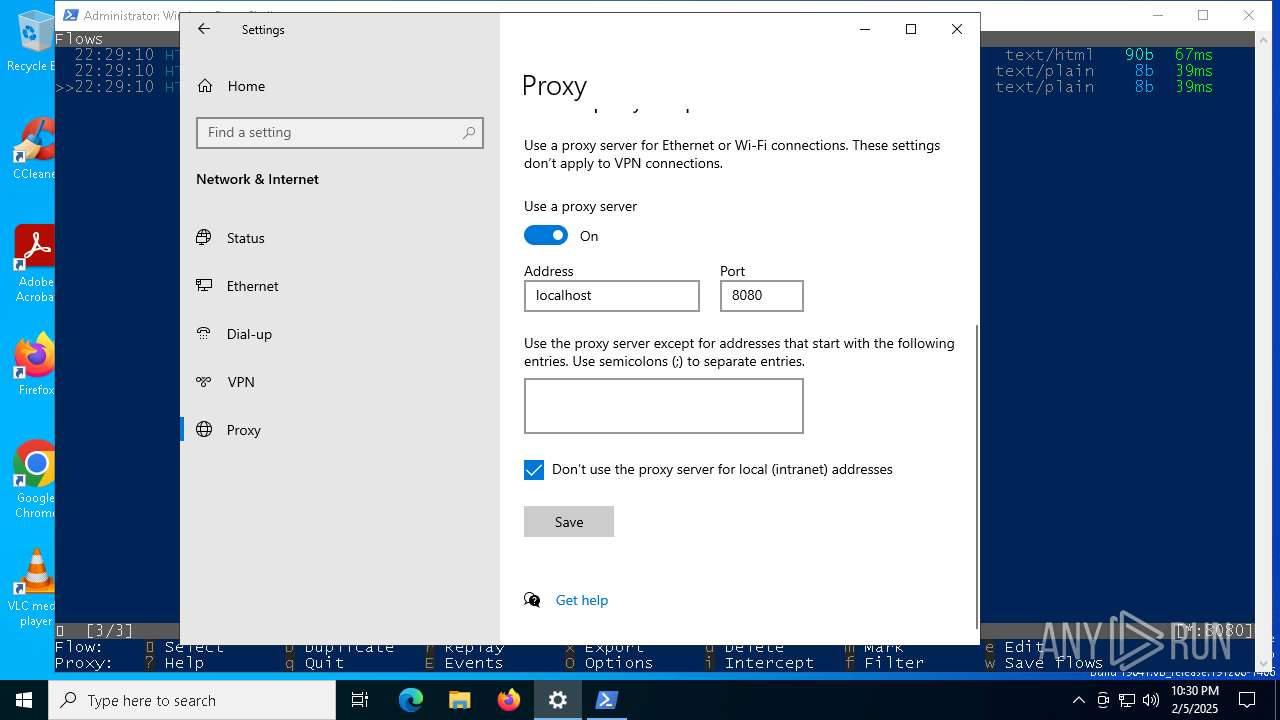
Task: Click the Intercept label in PowerShell window
Action: pos(769,663)
